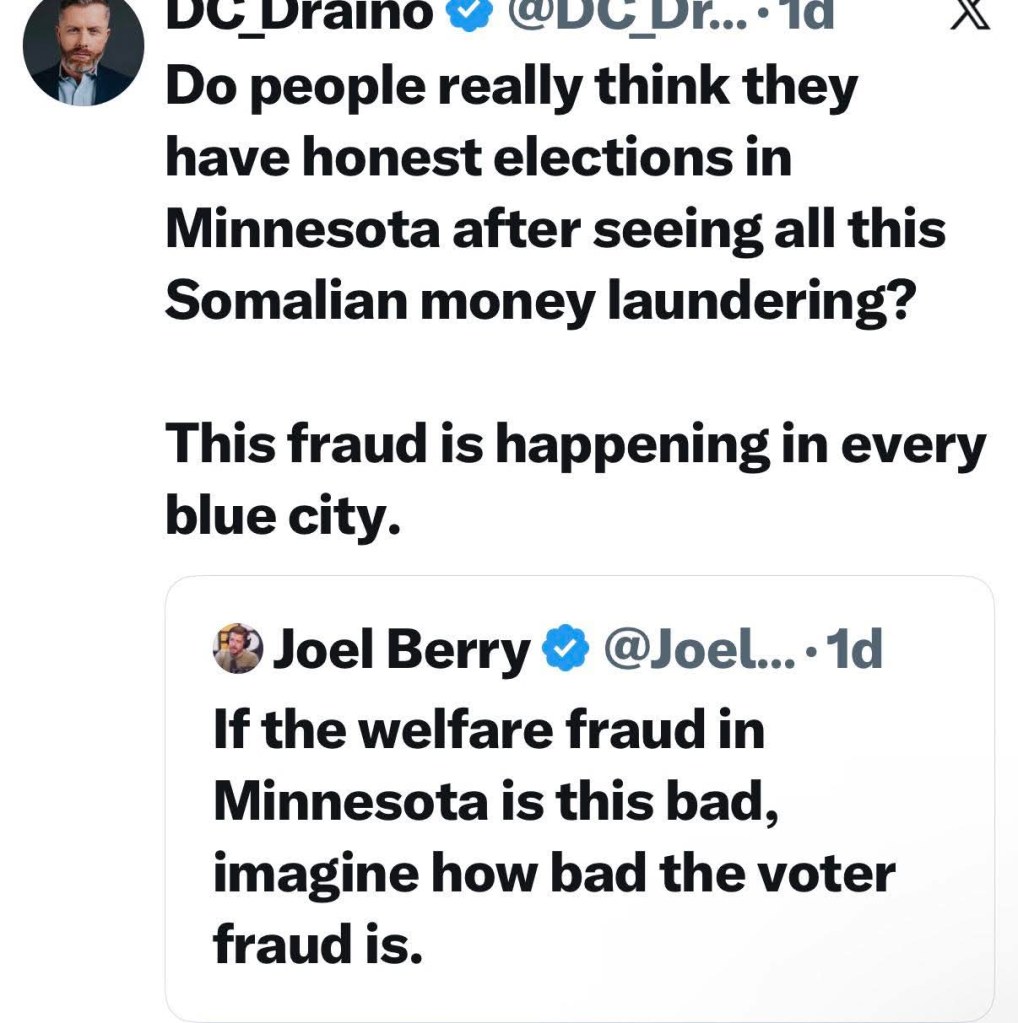Viewport: 1018px width, 1023px height.
Task: Click 'imagine how bad the voter' line
Action: (553, 872)
